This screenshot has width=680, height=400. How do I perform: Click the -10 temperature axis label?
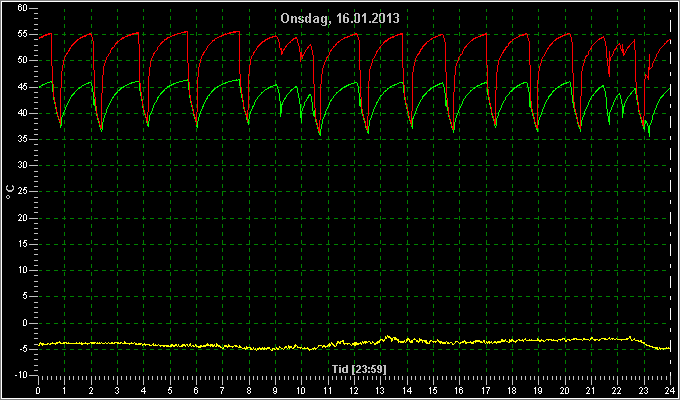[20, 375]
